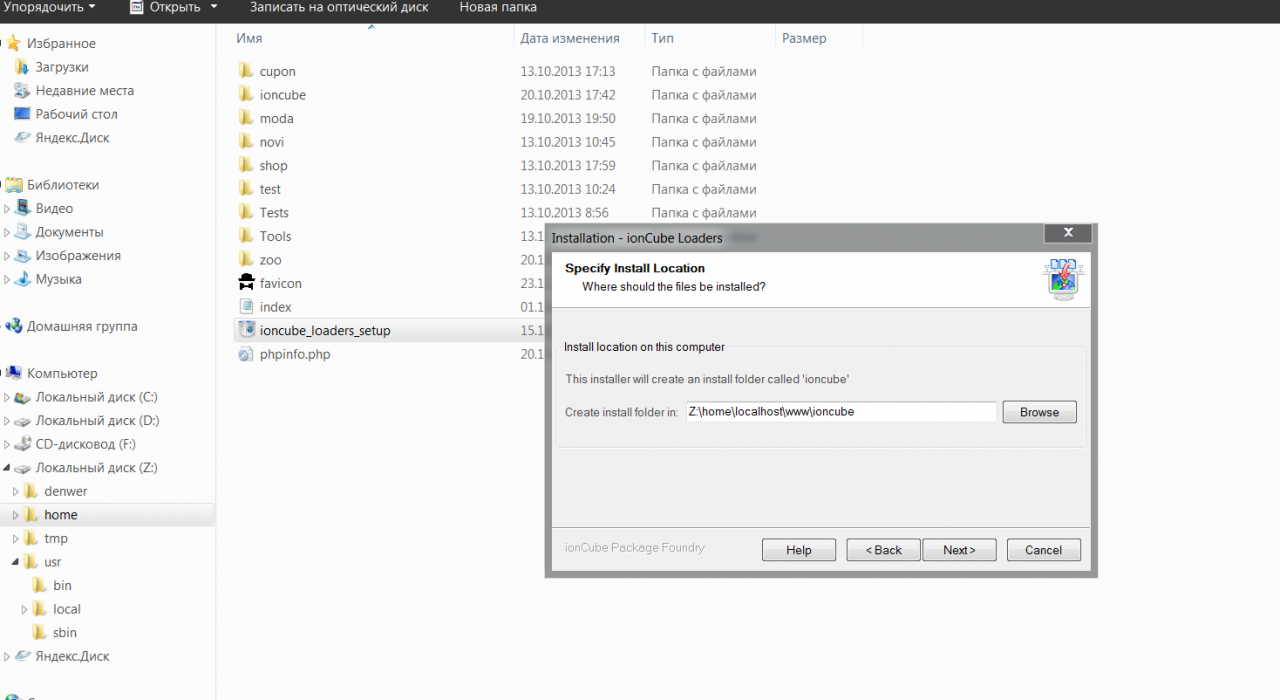Select the phpinfo.php file icon
This screenshot has height=700, width=1280.
coord(247,354)
